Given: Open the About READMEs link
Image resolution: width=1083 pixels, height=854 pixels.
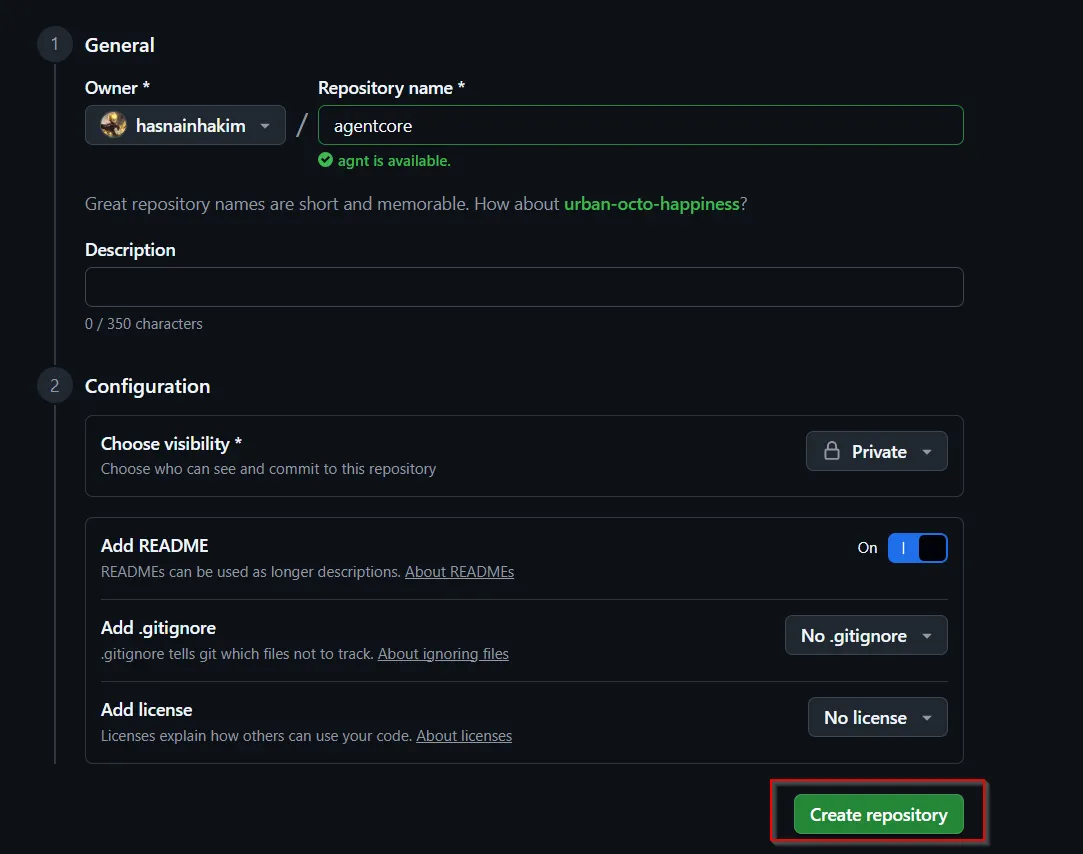Looking at the screenshot, I should [x=459, y=571].
